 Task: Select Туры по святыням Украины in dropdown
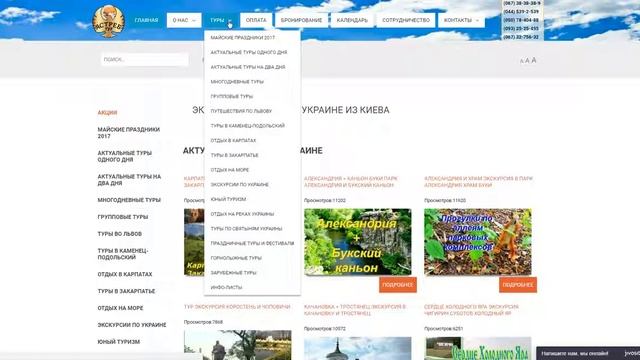(x=246, y=229)
